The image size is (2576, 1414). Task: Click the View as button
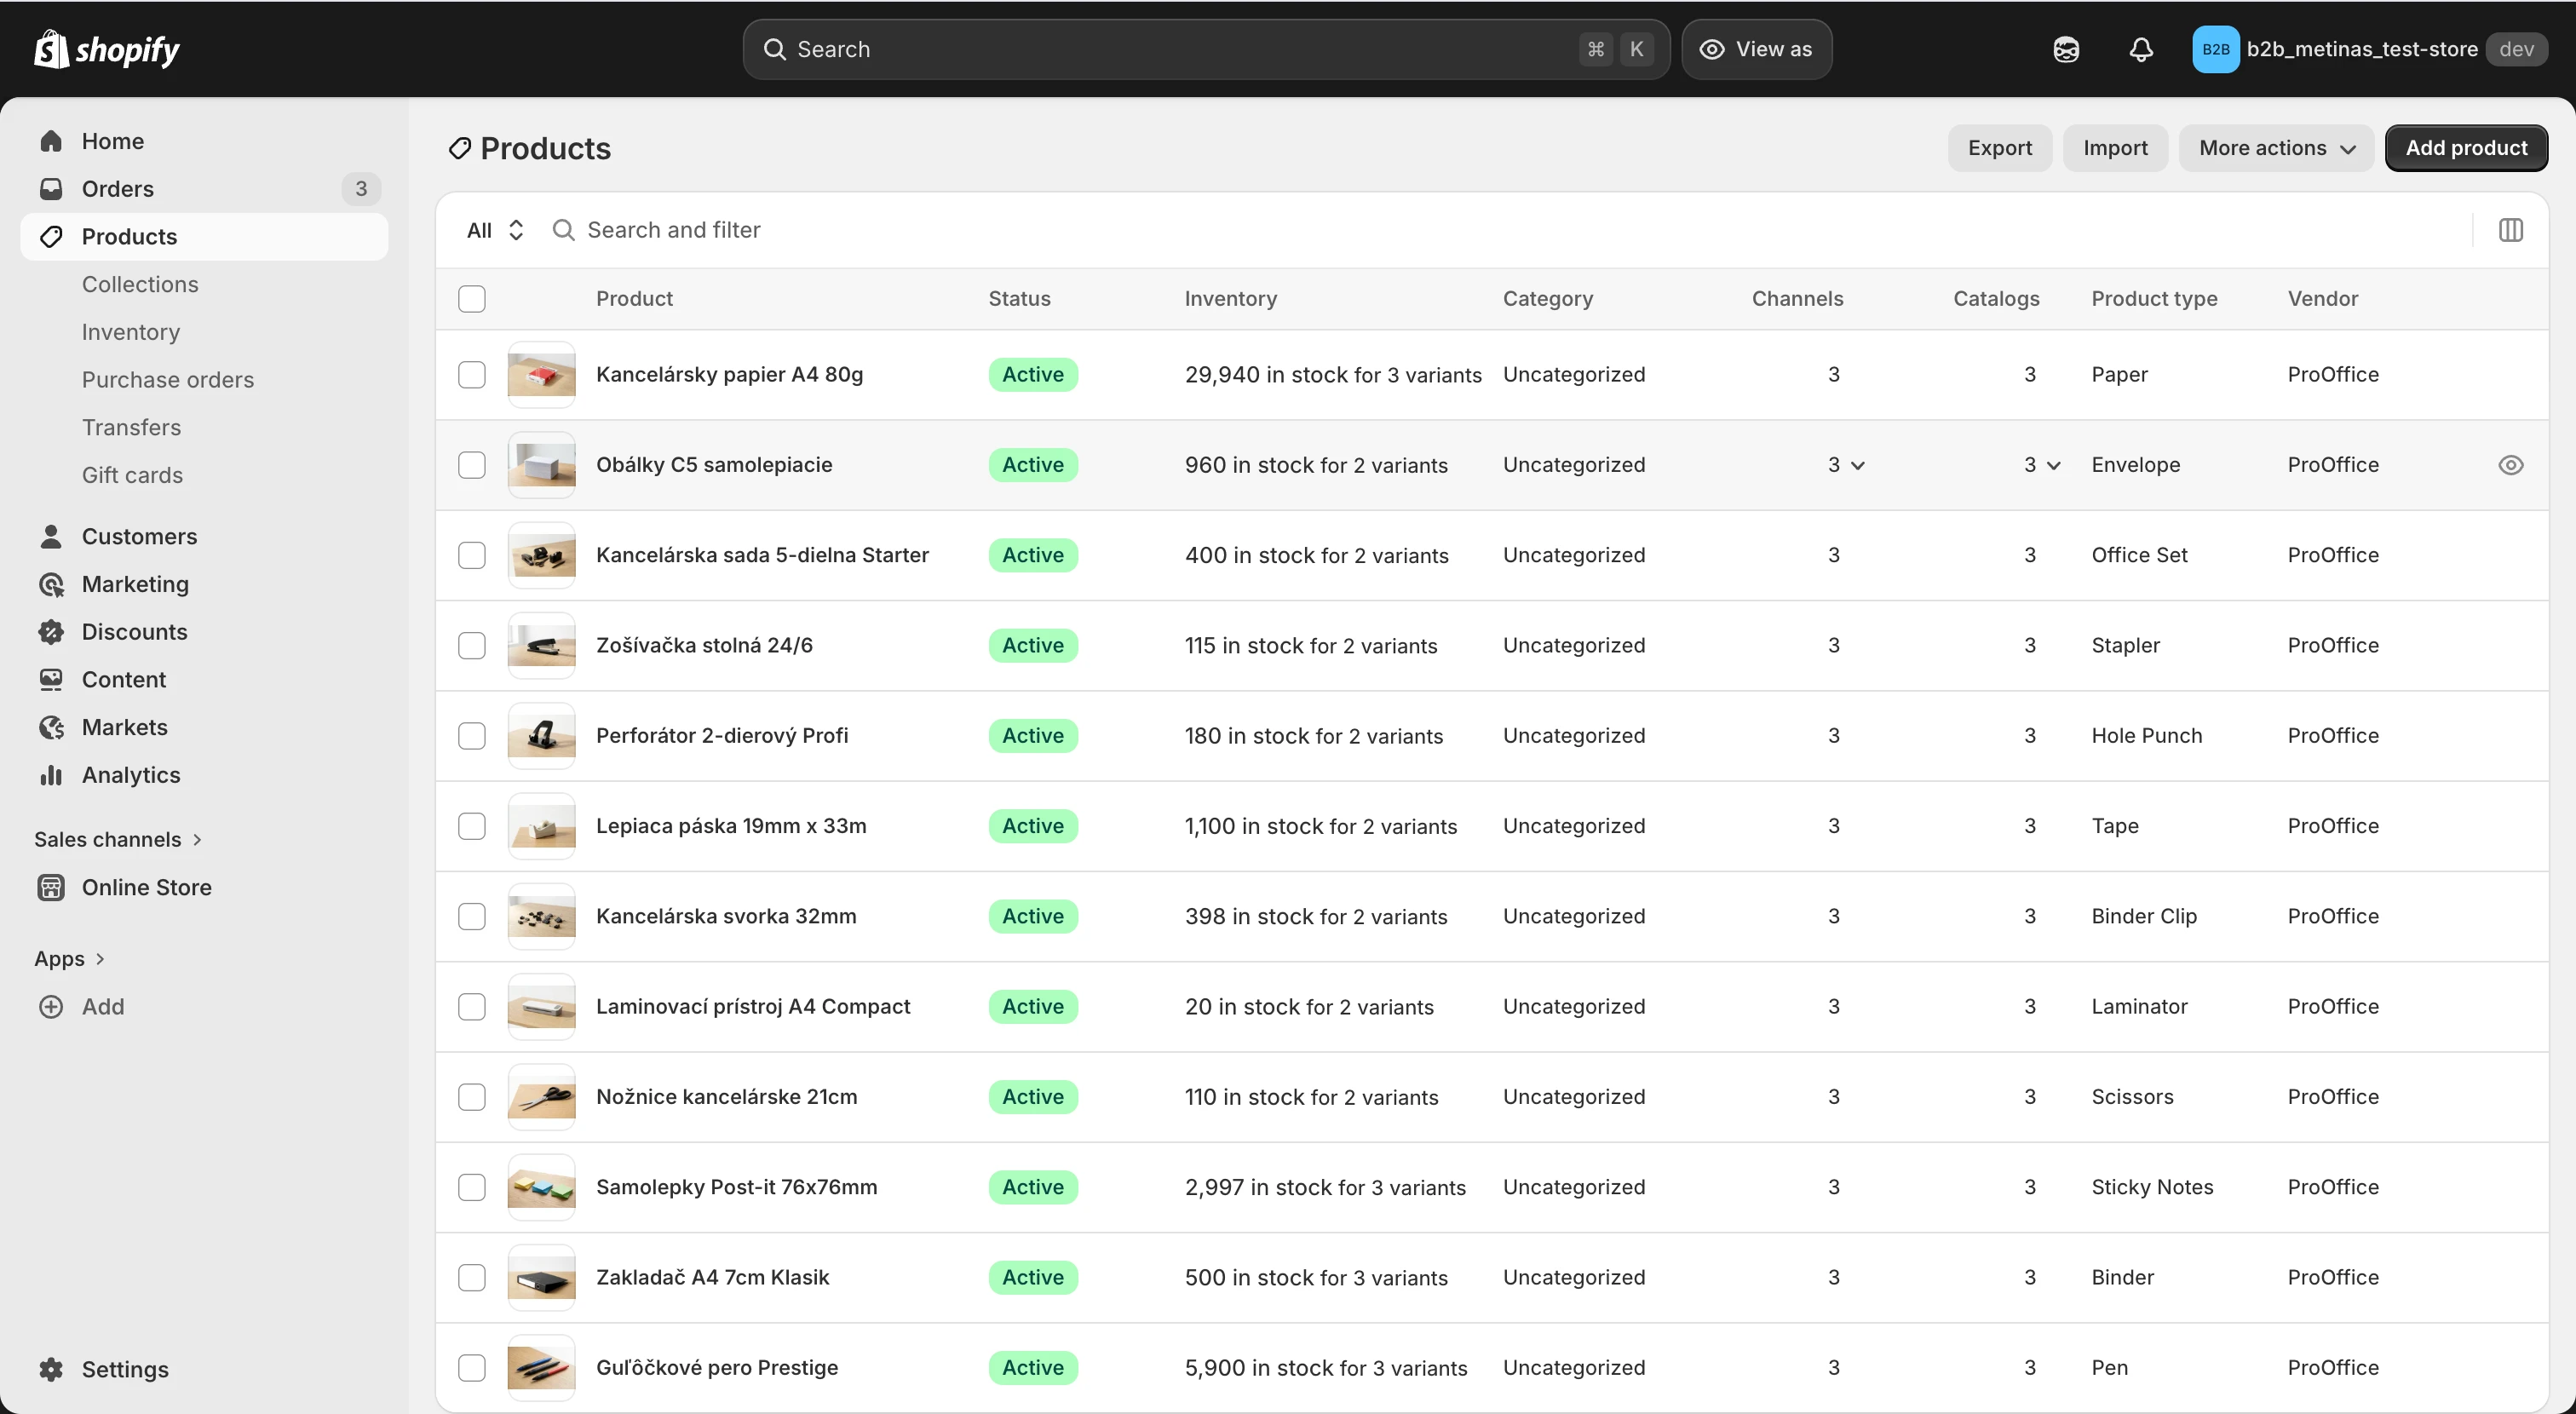1756,49
